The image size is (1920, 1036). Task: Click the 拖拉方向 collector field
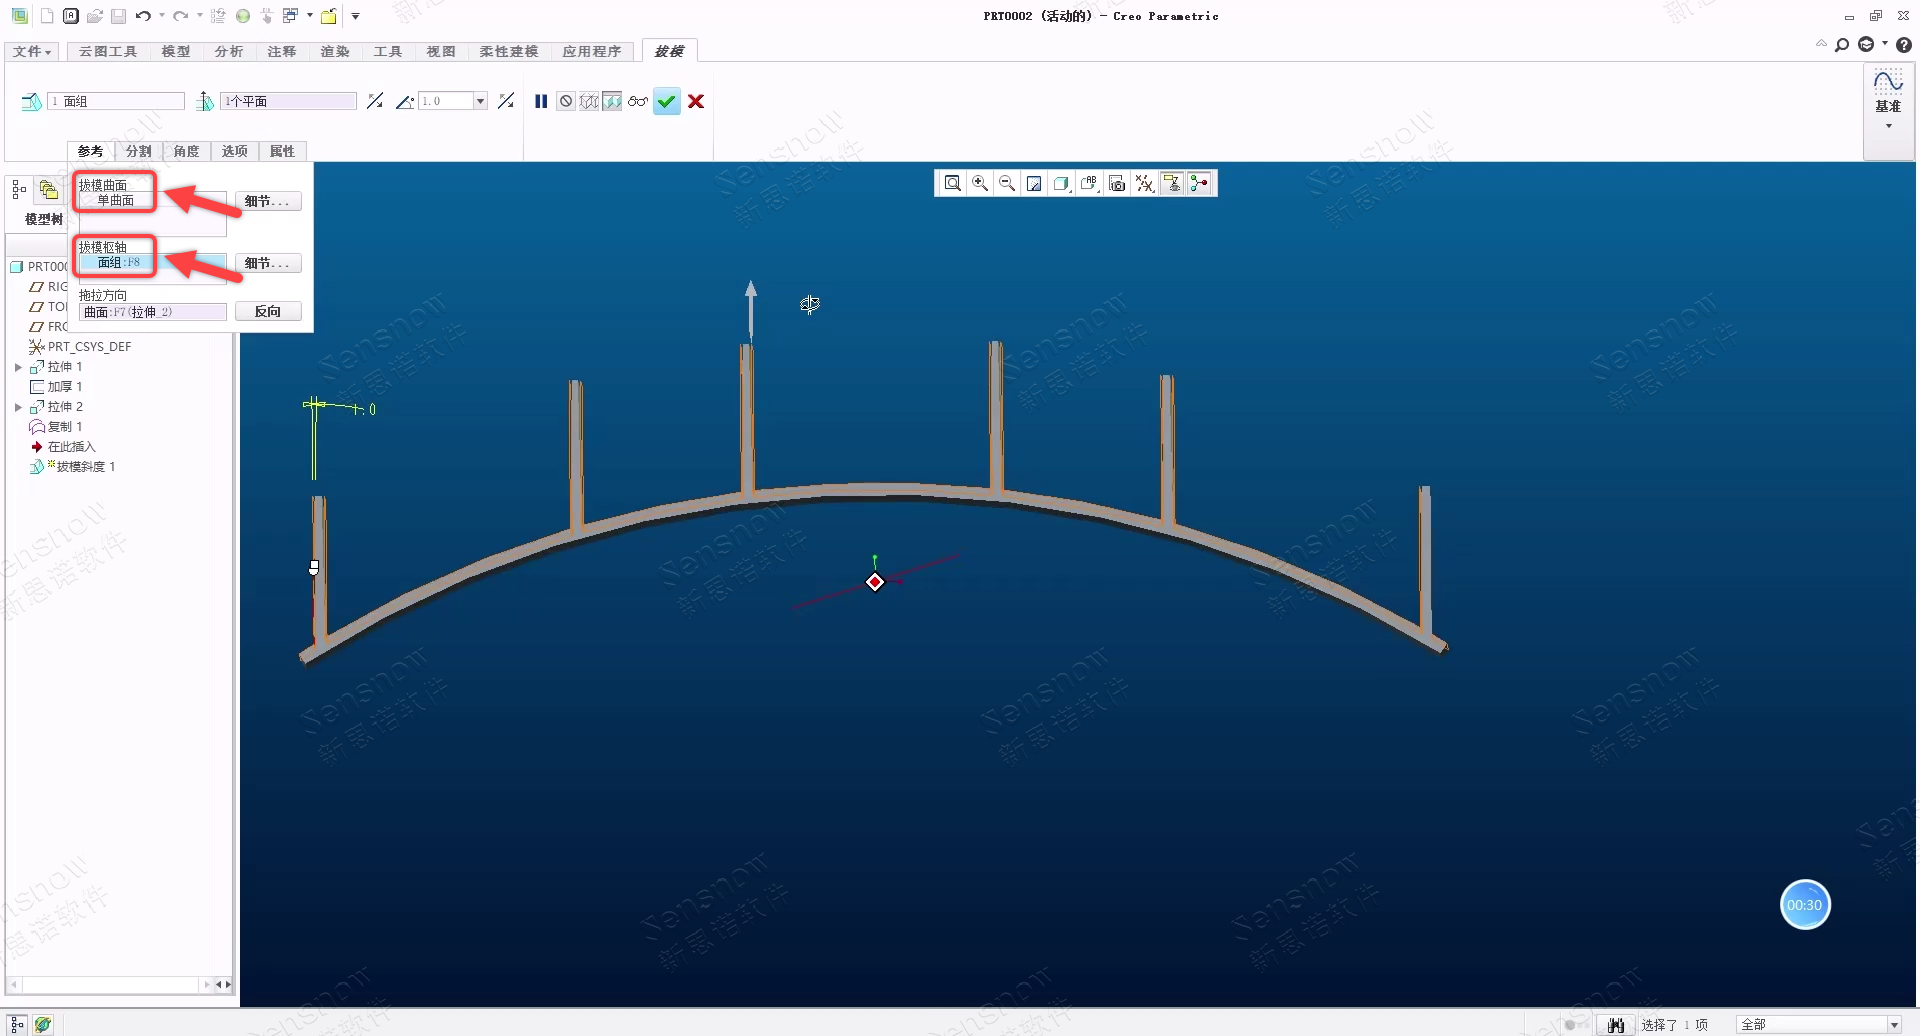pyautogui.click(x=152, y=312)
